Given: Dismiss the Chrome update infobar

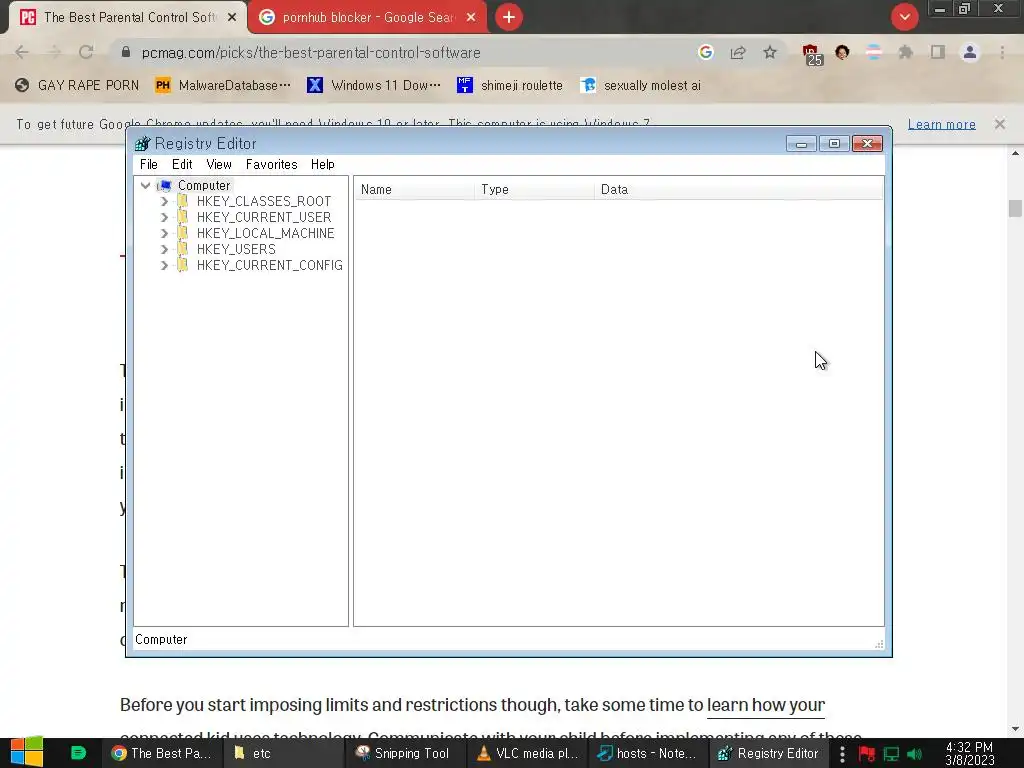Looking at the screenshot, I should (x=1000, y=123).
